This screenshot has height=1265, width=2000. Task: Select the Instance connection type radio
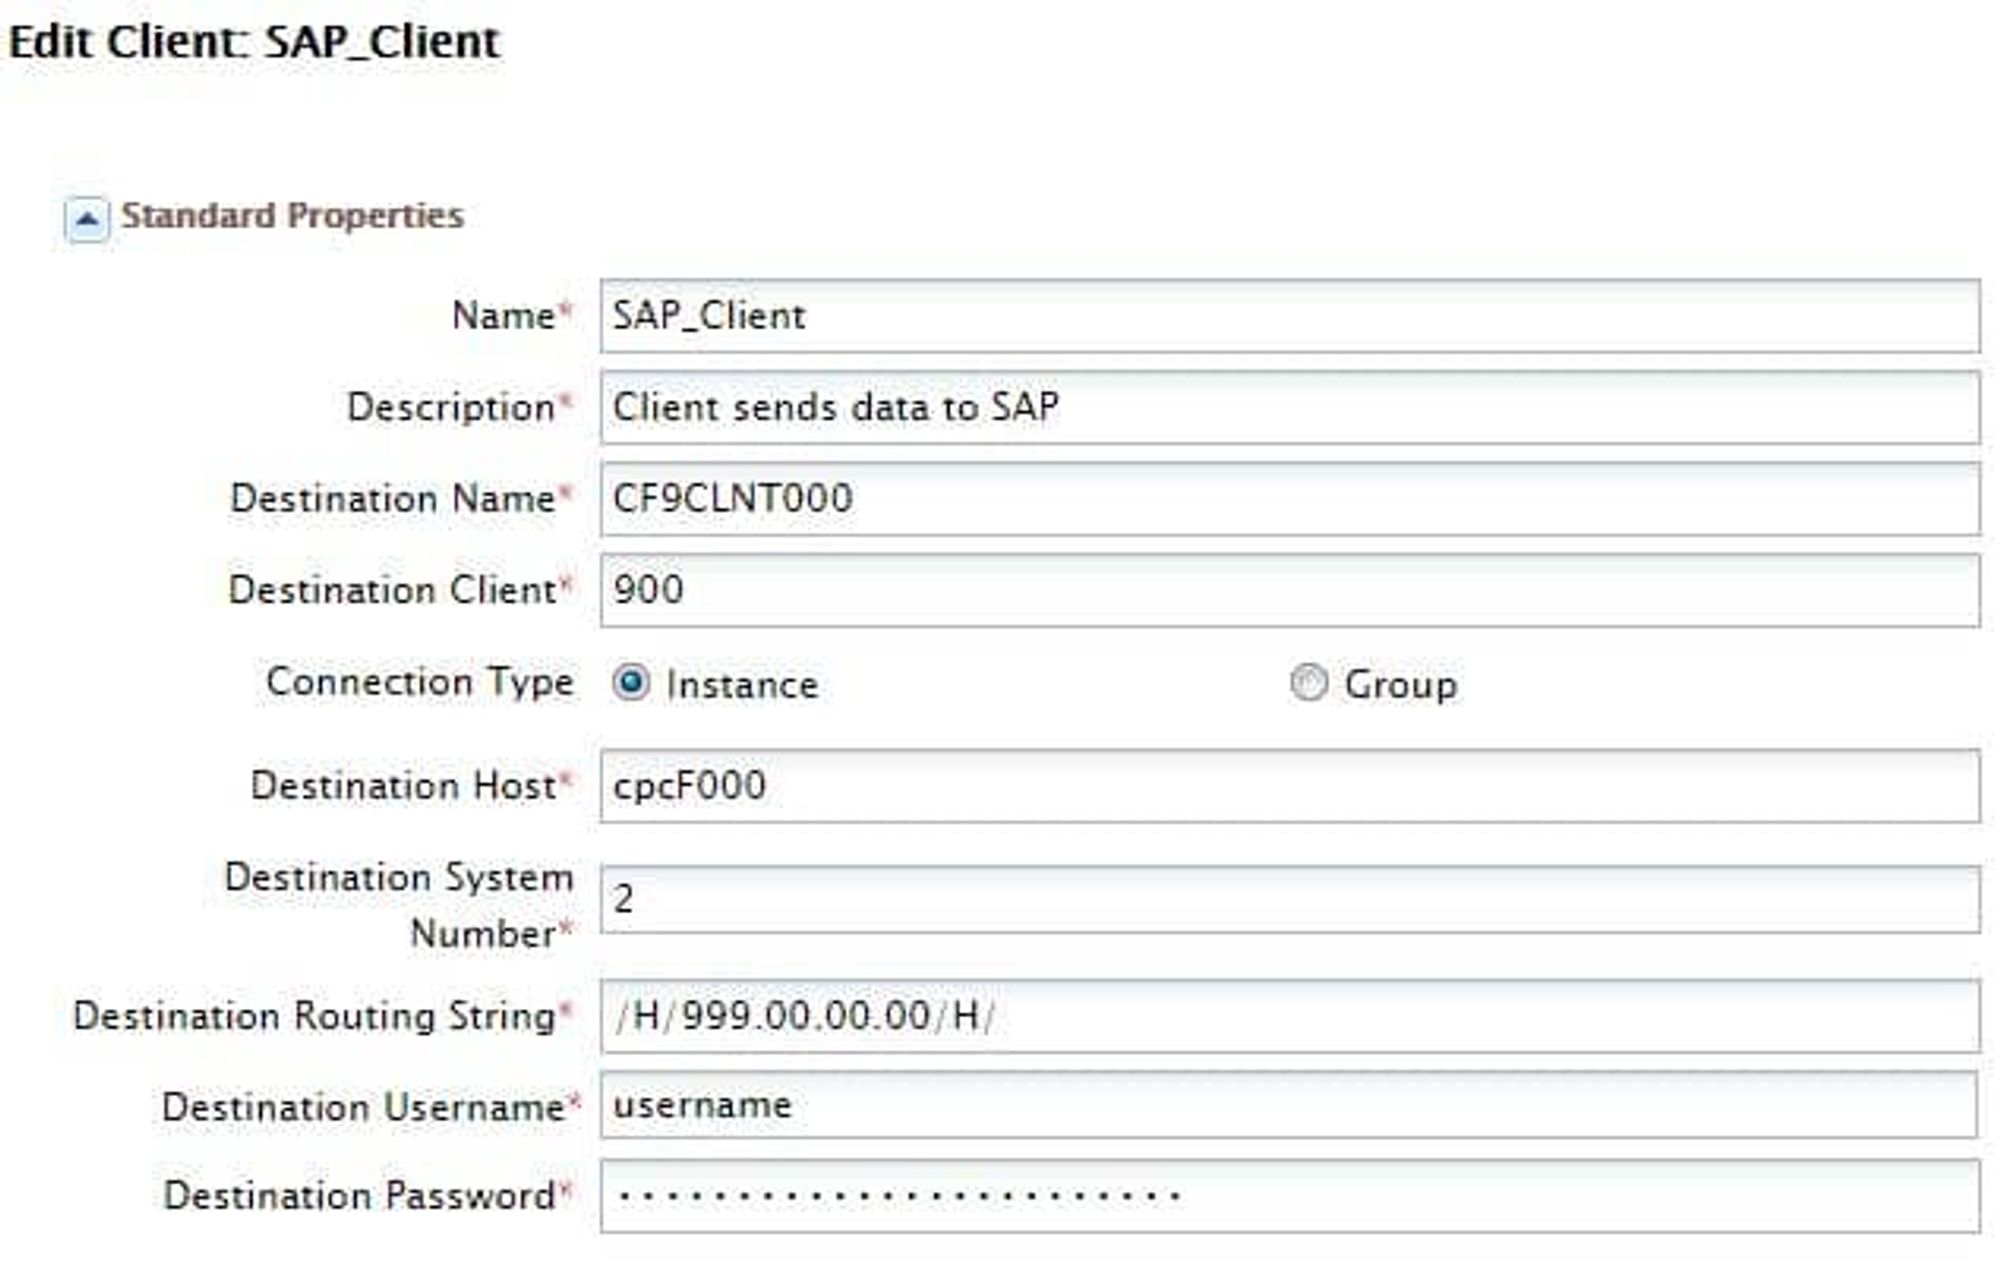[x=631, y=683]
